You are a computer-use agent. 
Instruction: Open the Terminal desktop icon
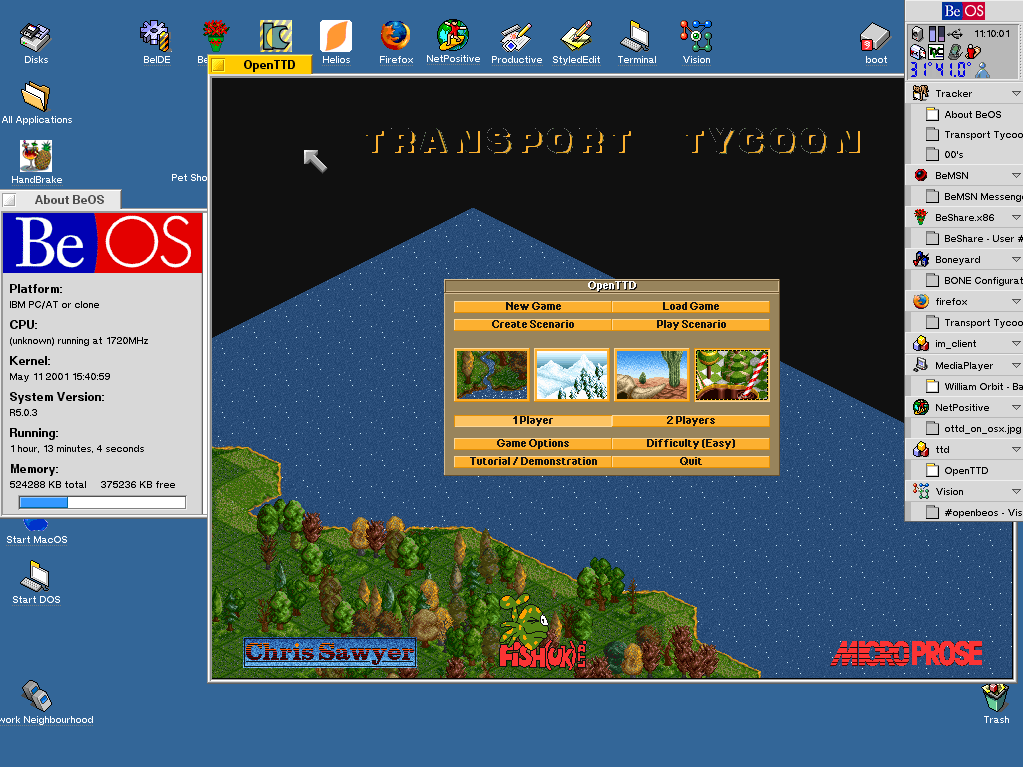click(637, 44)
